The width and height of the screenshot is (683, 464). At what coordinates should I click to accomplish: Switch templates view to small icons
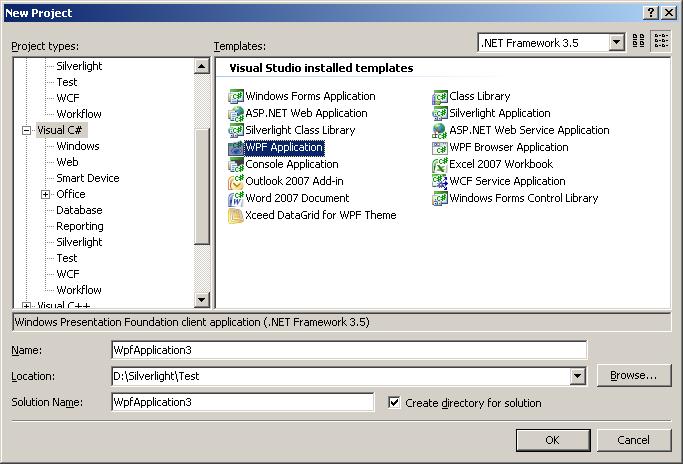(661, 41)
